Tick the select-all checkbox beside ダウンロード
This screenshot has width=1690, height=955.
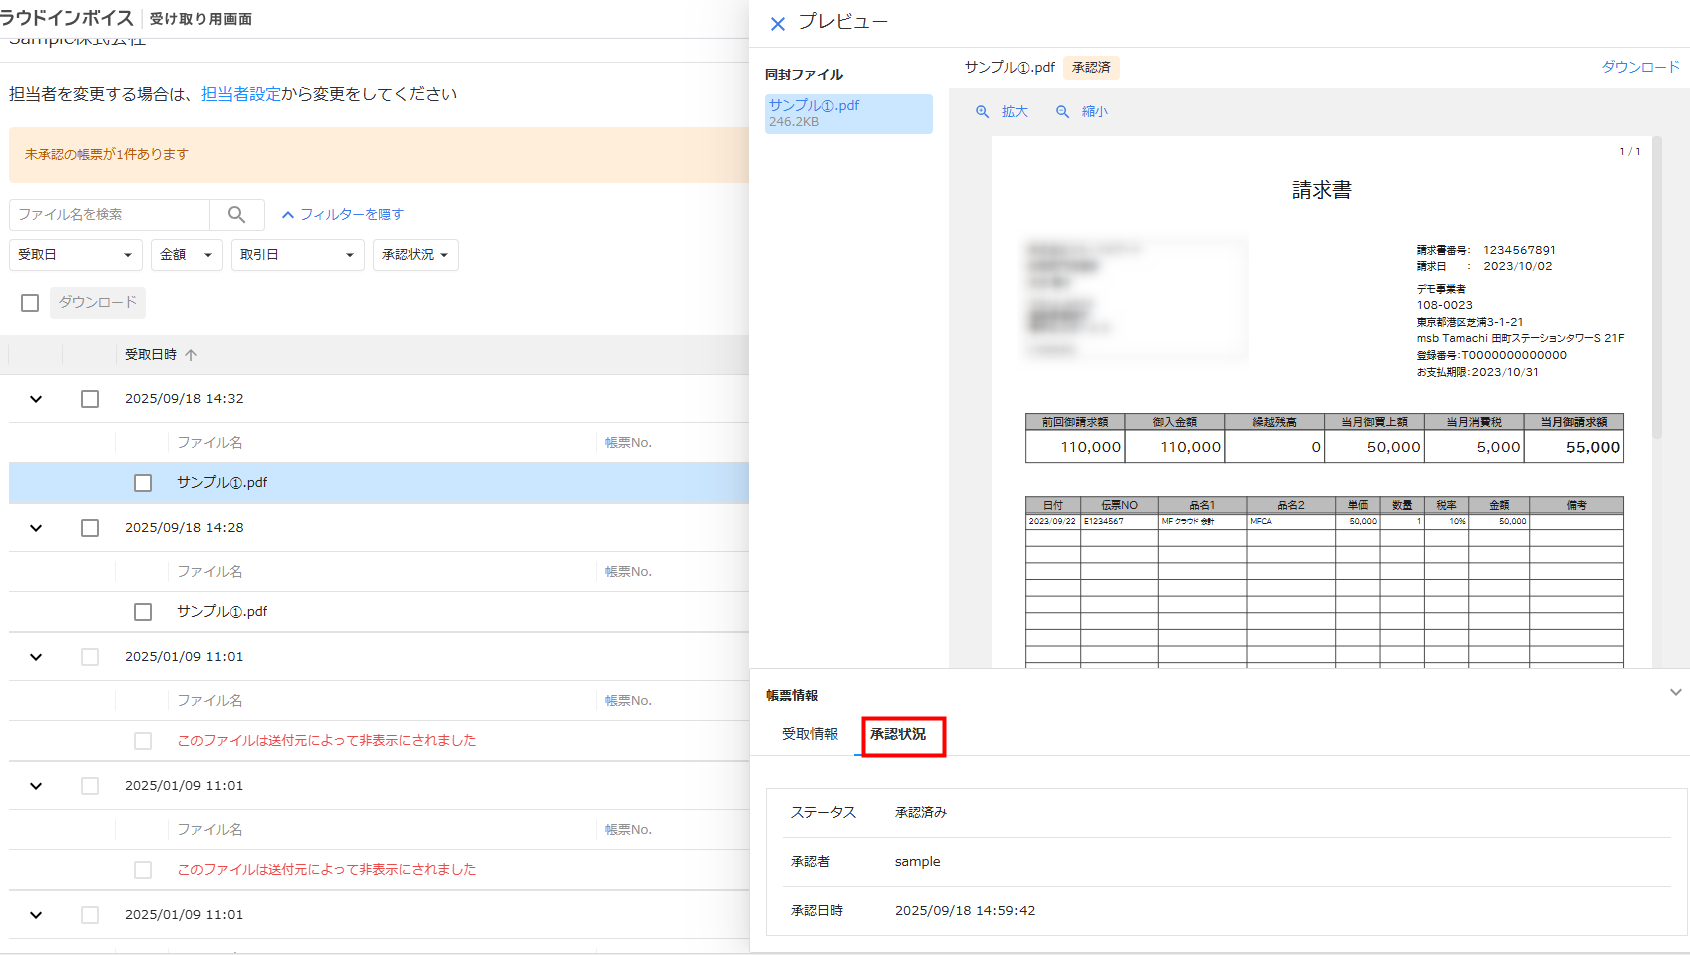coord(30,303)
